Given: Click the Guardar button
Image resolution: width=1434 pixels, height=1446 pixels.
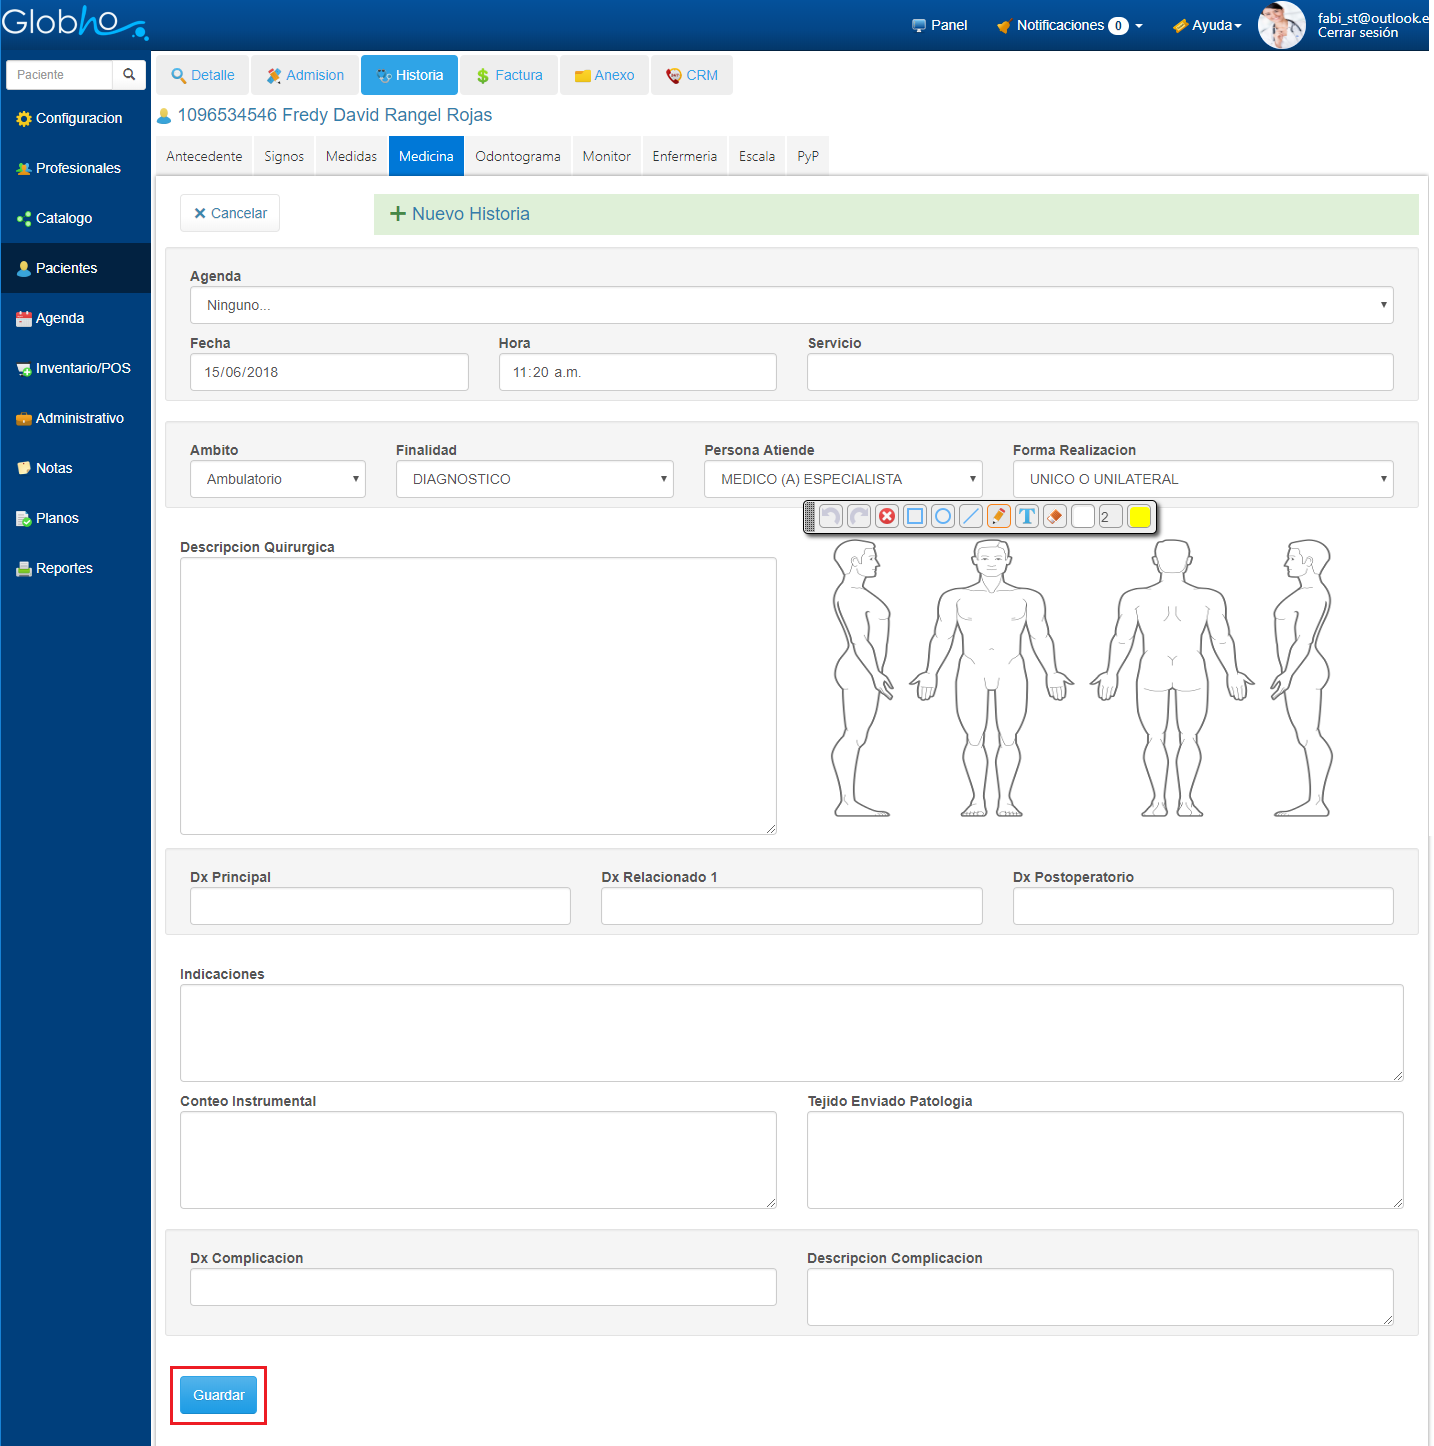Looking at the screenshot, I should (218, 1395).
